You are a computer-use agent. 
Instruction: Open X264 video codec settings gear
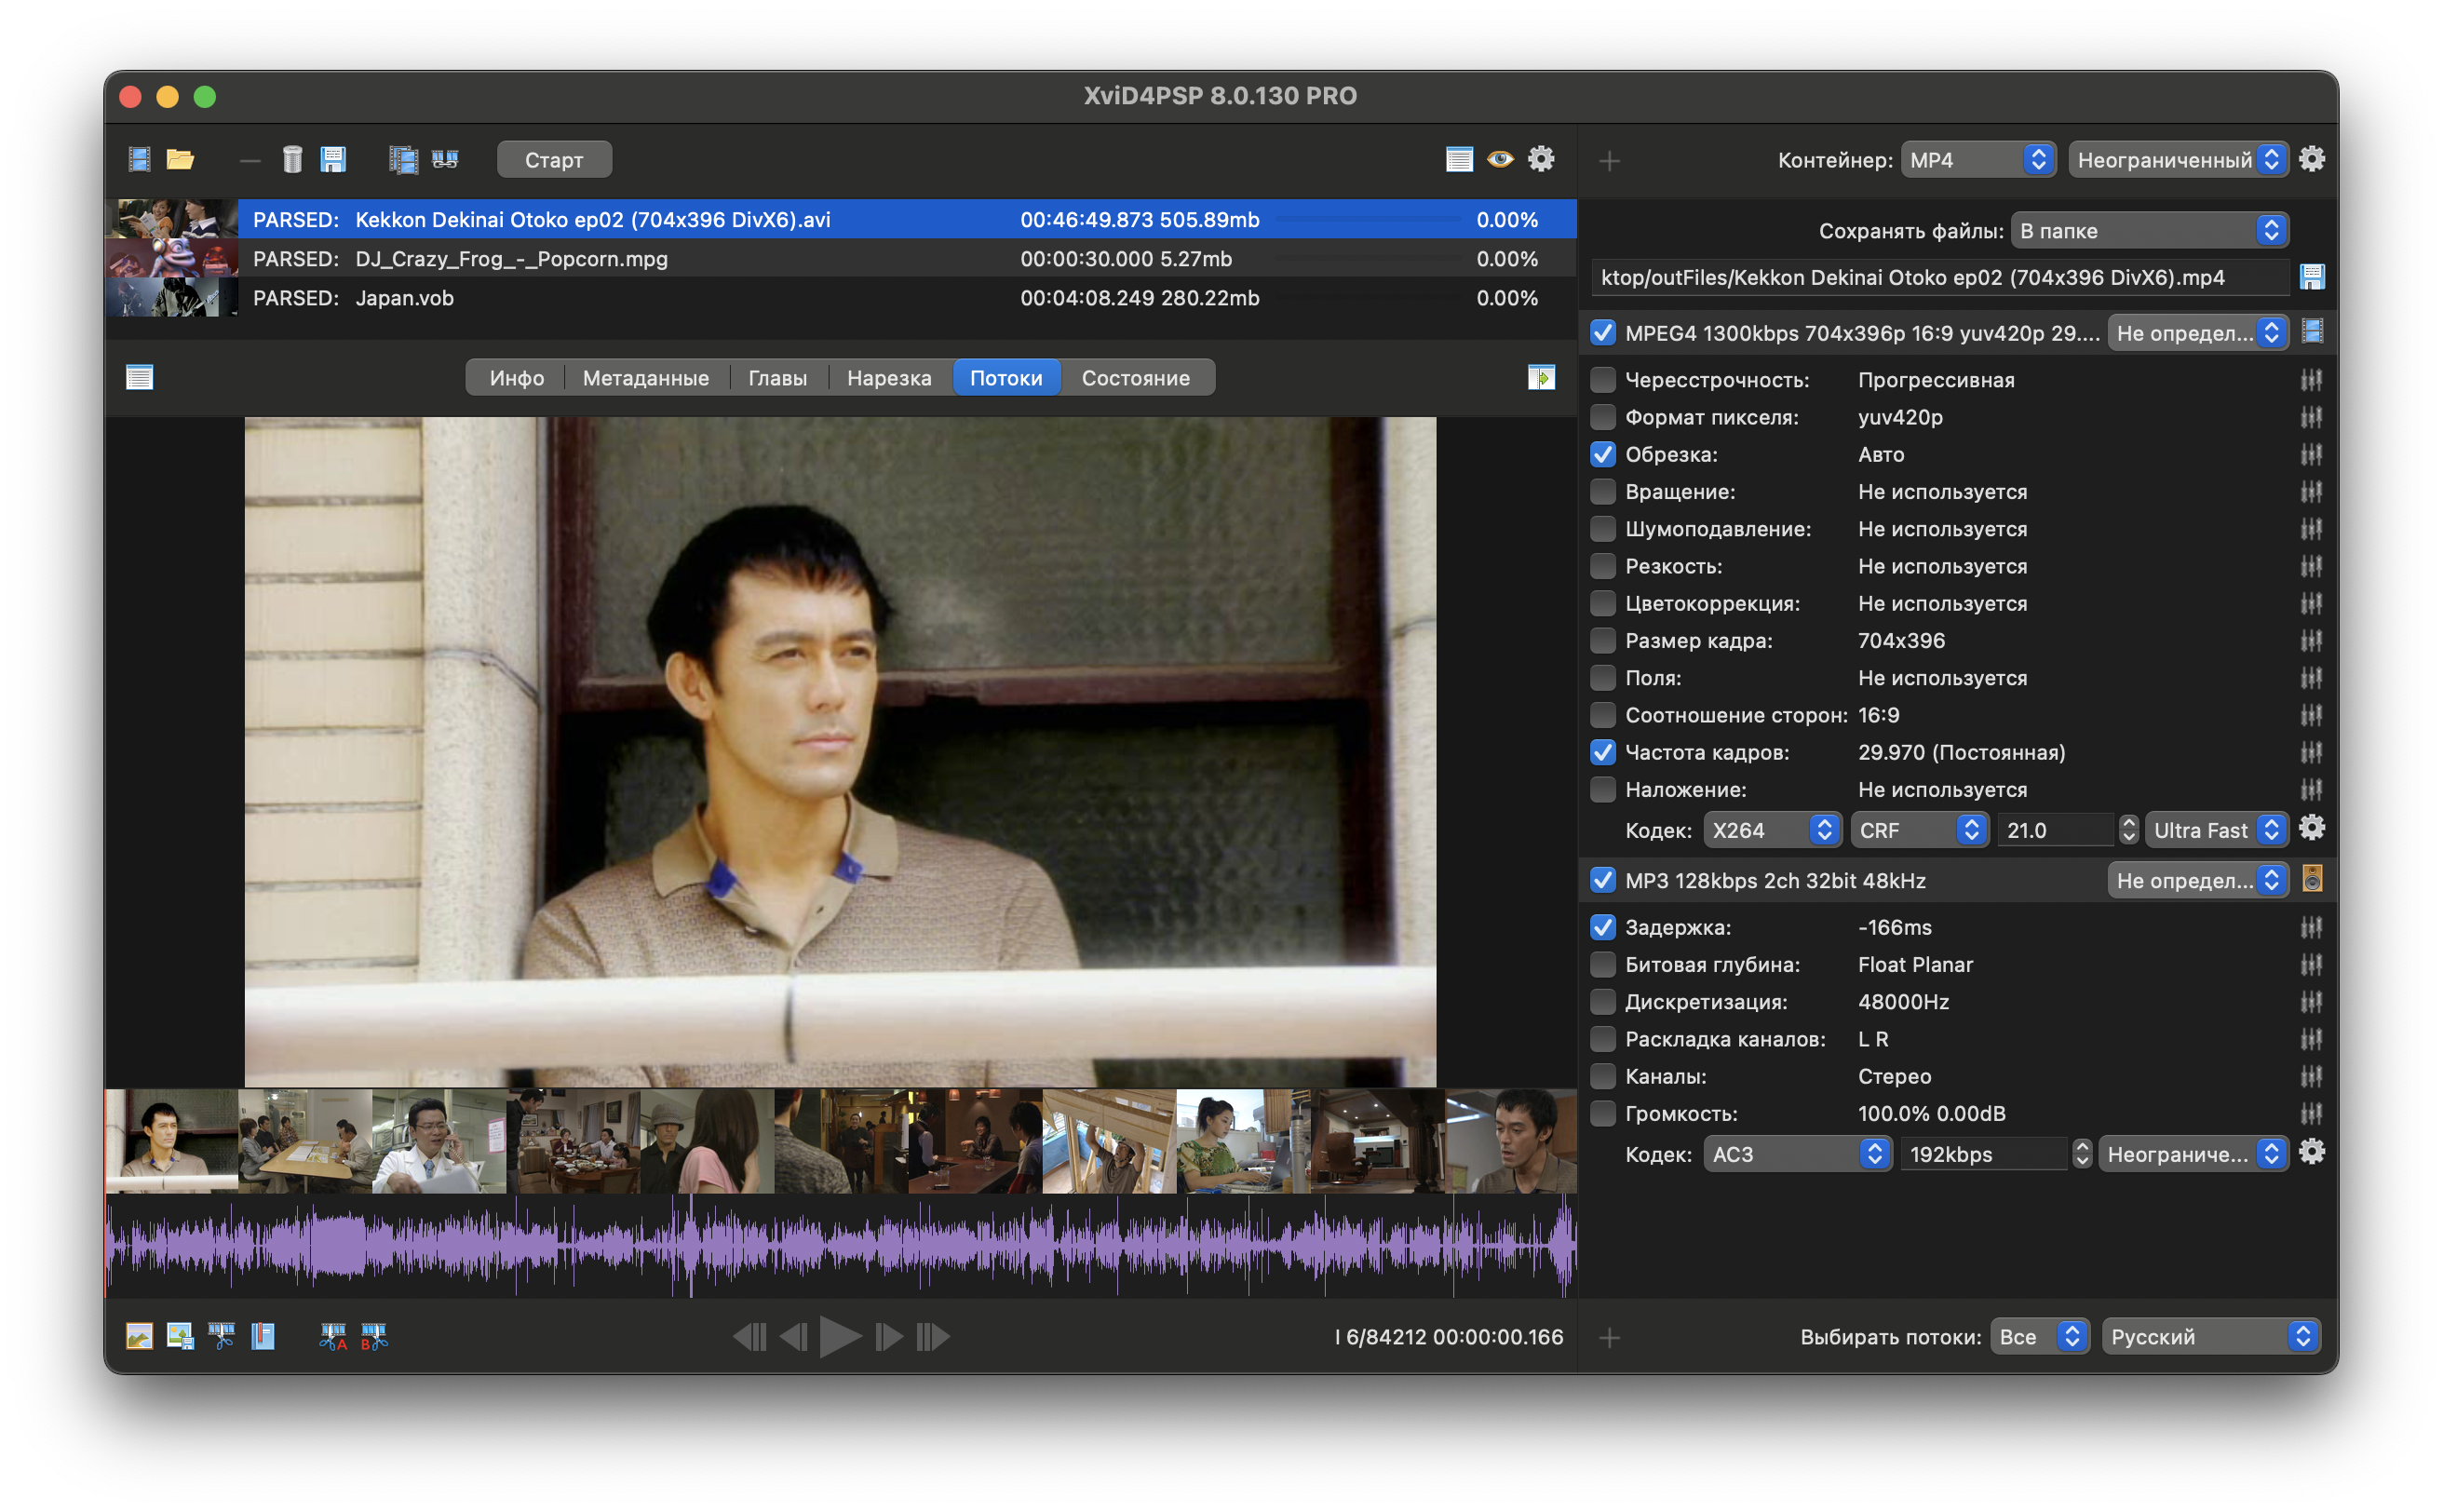(2311, 829)
